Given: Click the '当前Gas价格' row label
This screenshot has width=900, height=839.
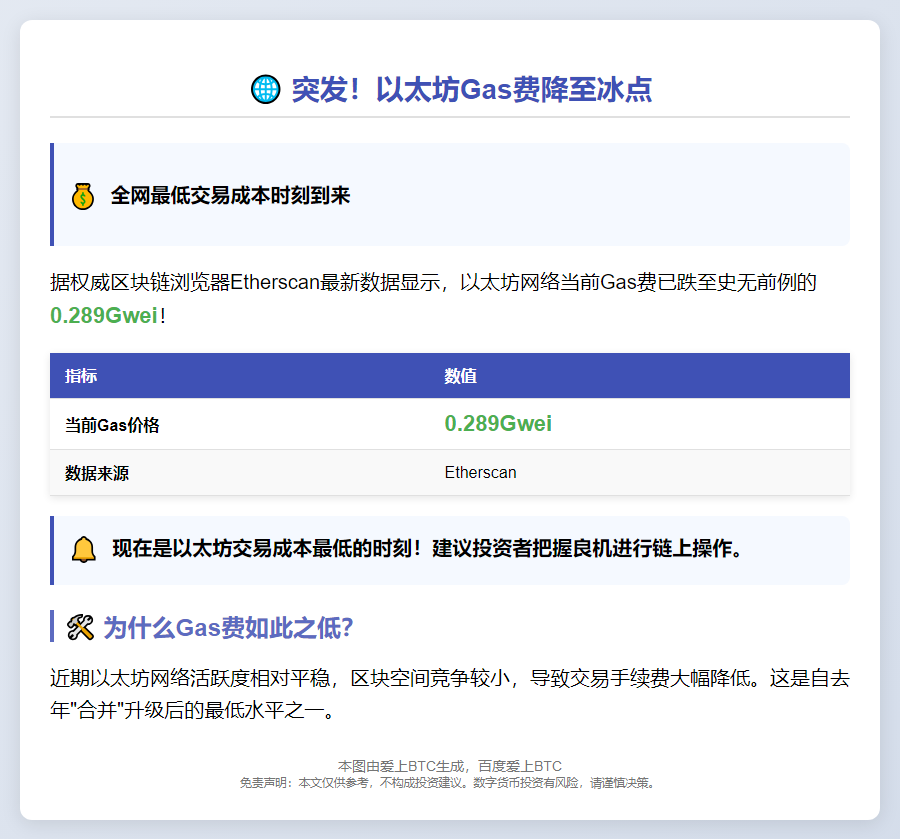Looking at the screenshot, I should click(x=112, y=425).
